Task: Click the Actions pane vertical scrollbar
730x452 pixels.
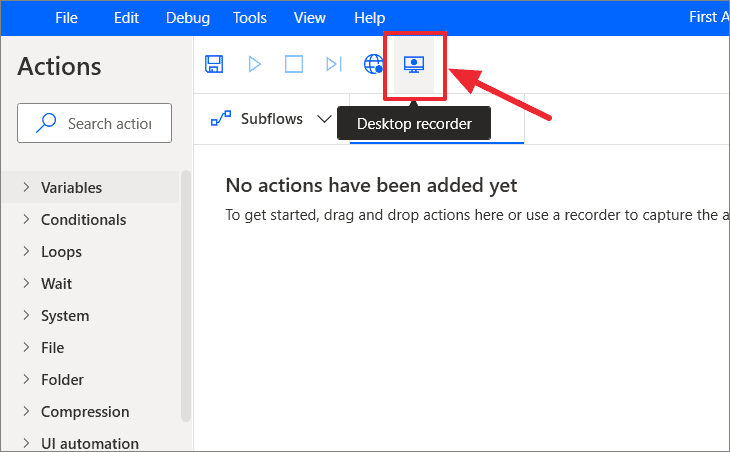Action: [x=186, y=296]
